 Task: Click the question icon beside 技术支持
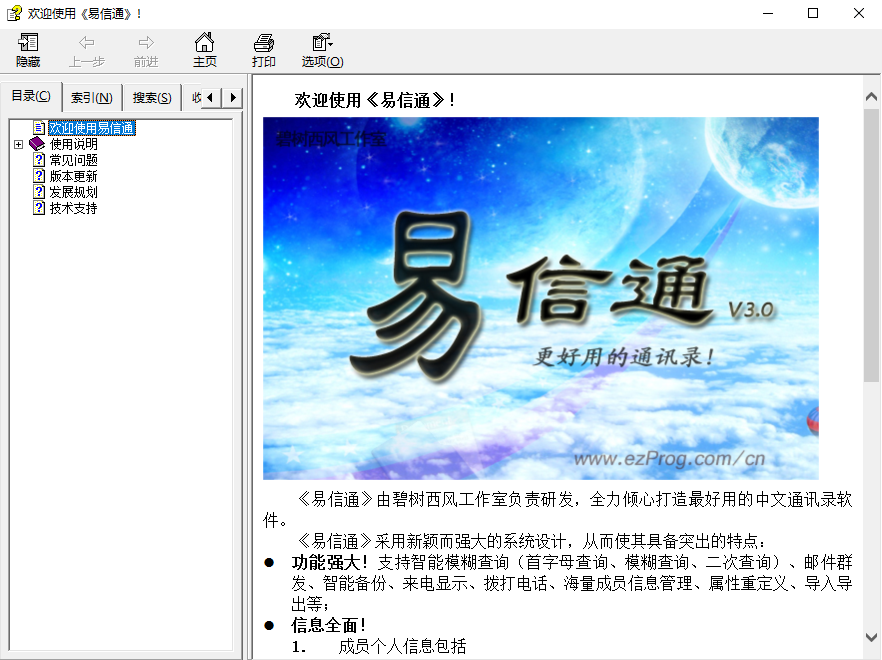point(39,208)
